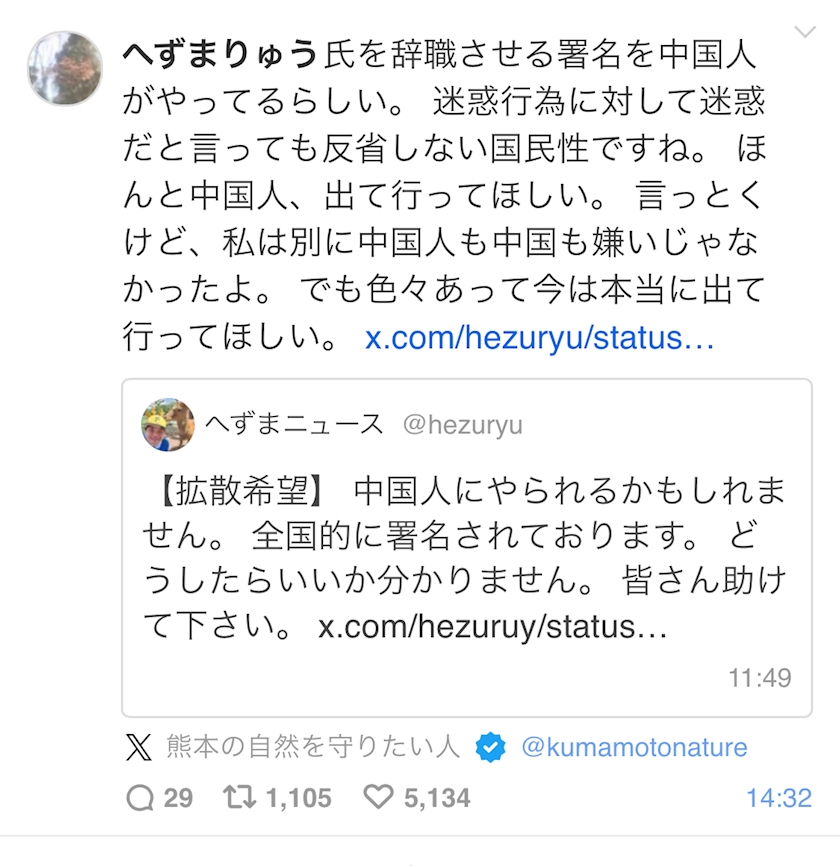View the 5,134 likes count
Viewport: 840px width, 866px height.
click(x=437, y=798)
